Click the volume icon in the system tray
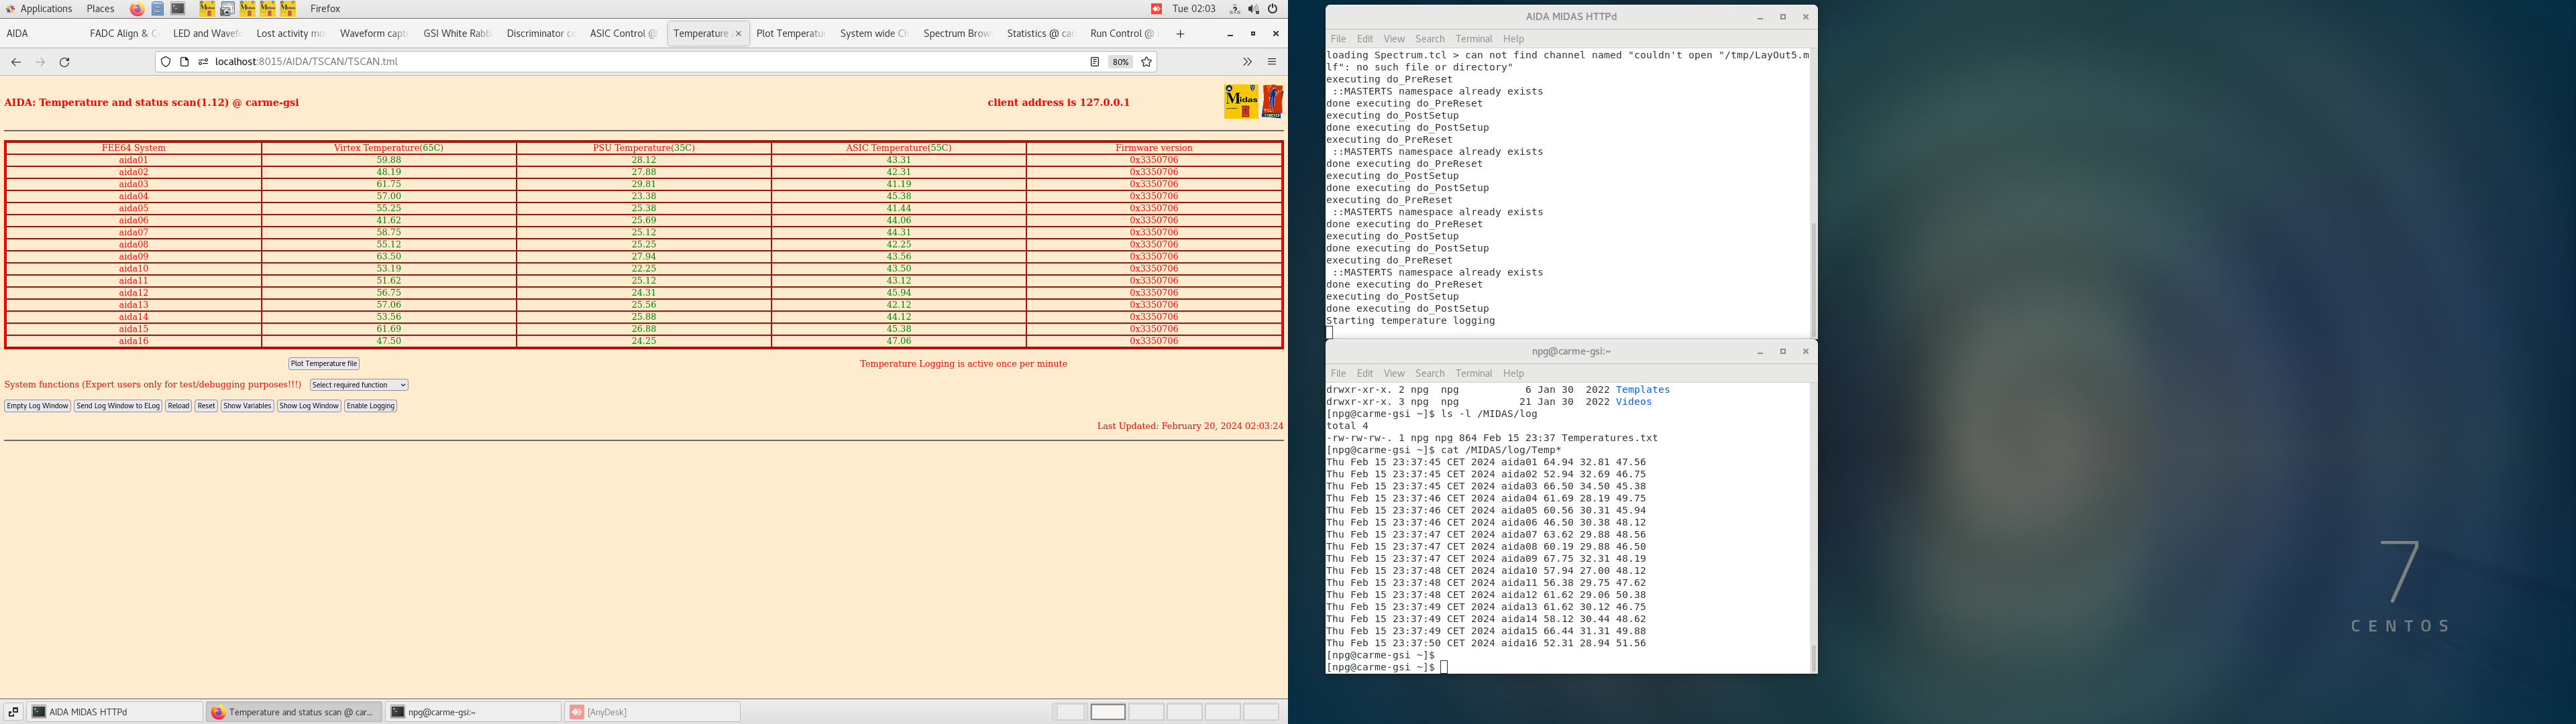This screenshot has width=2576, height=724. point(1253,9)
